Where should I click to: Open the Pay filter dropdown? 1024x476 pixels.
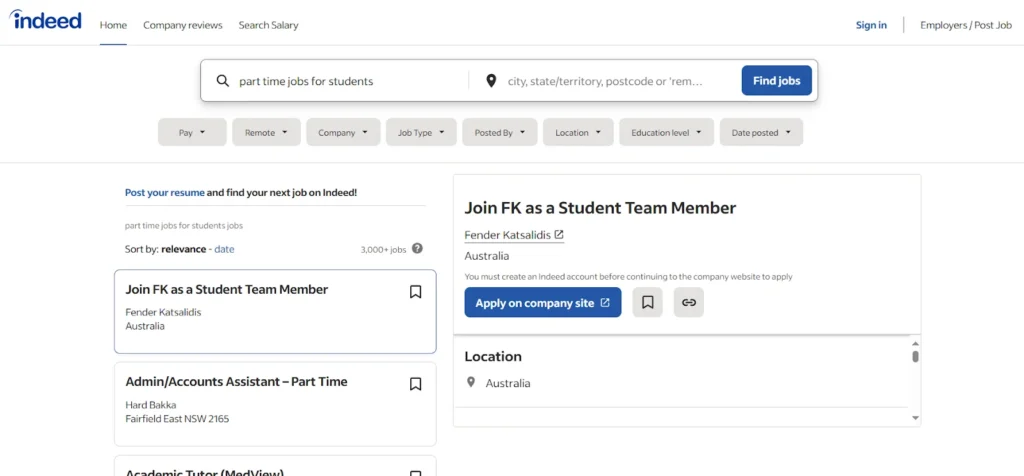[192, 132]
